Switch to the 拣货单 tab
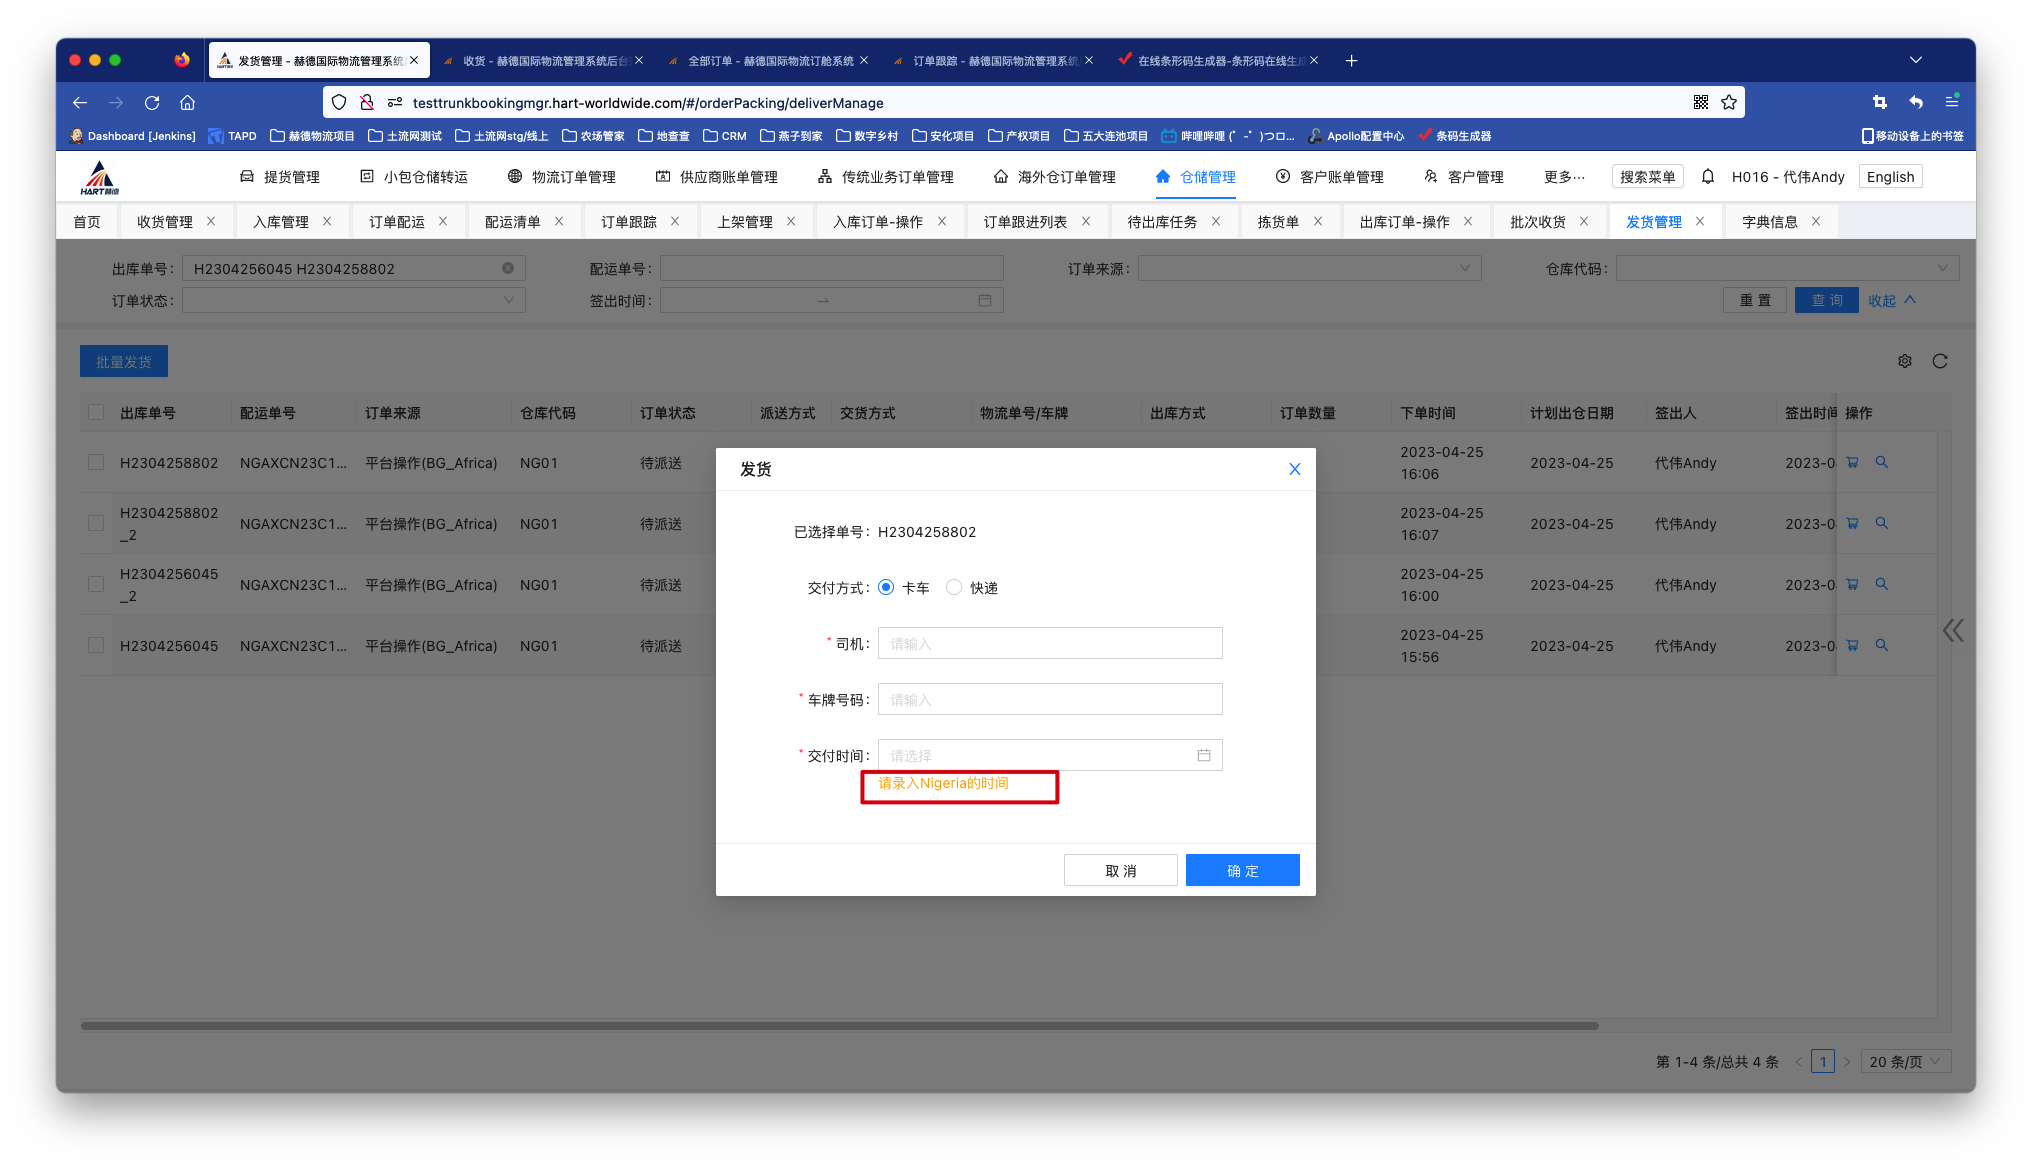This screenshot has width=2032, height=1167. coord(1277,221)
